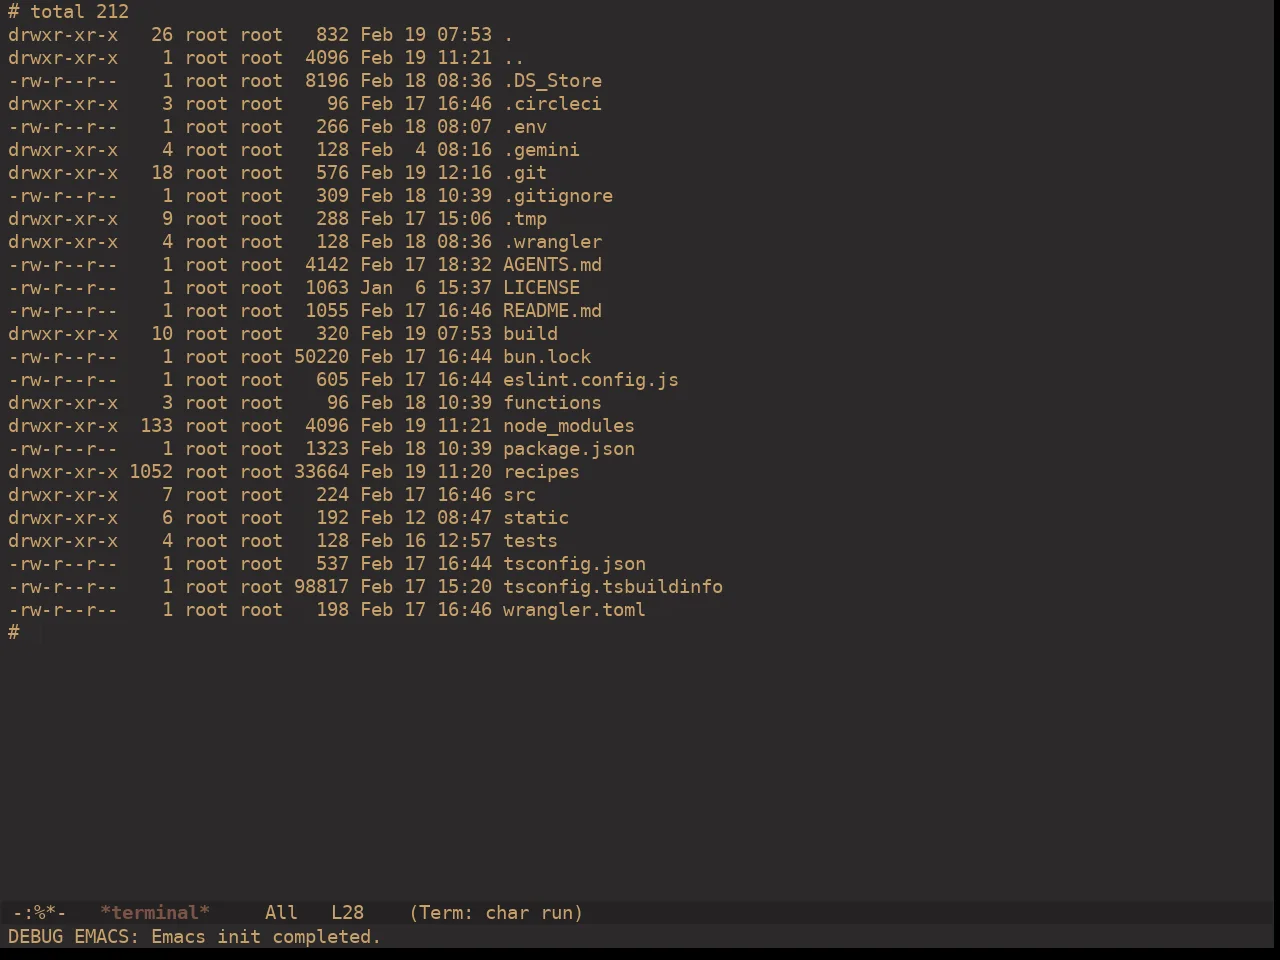Click the L28 line number indicator
Viewport: 1280px width, 960px height.
[x=347, y=912]
